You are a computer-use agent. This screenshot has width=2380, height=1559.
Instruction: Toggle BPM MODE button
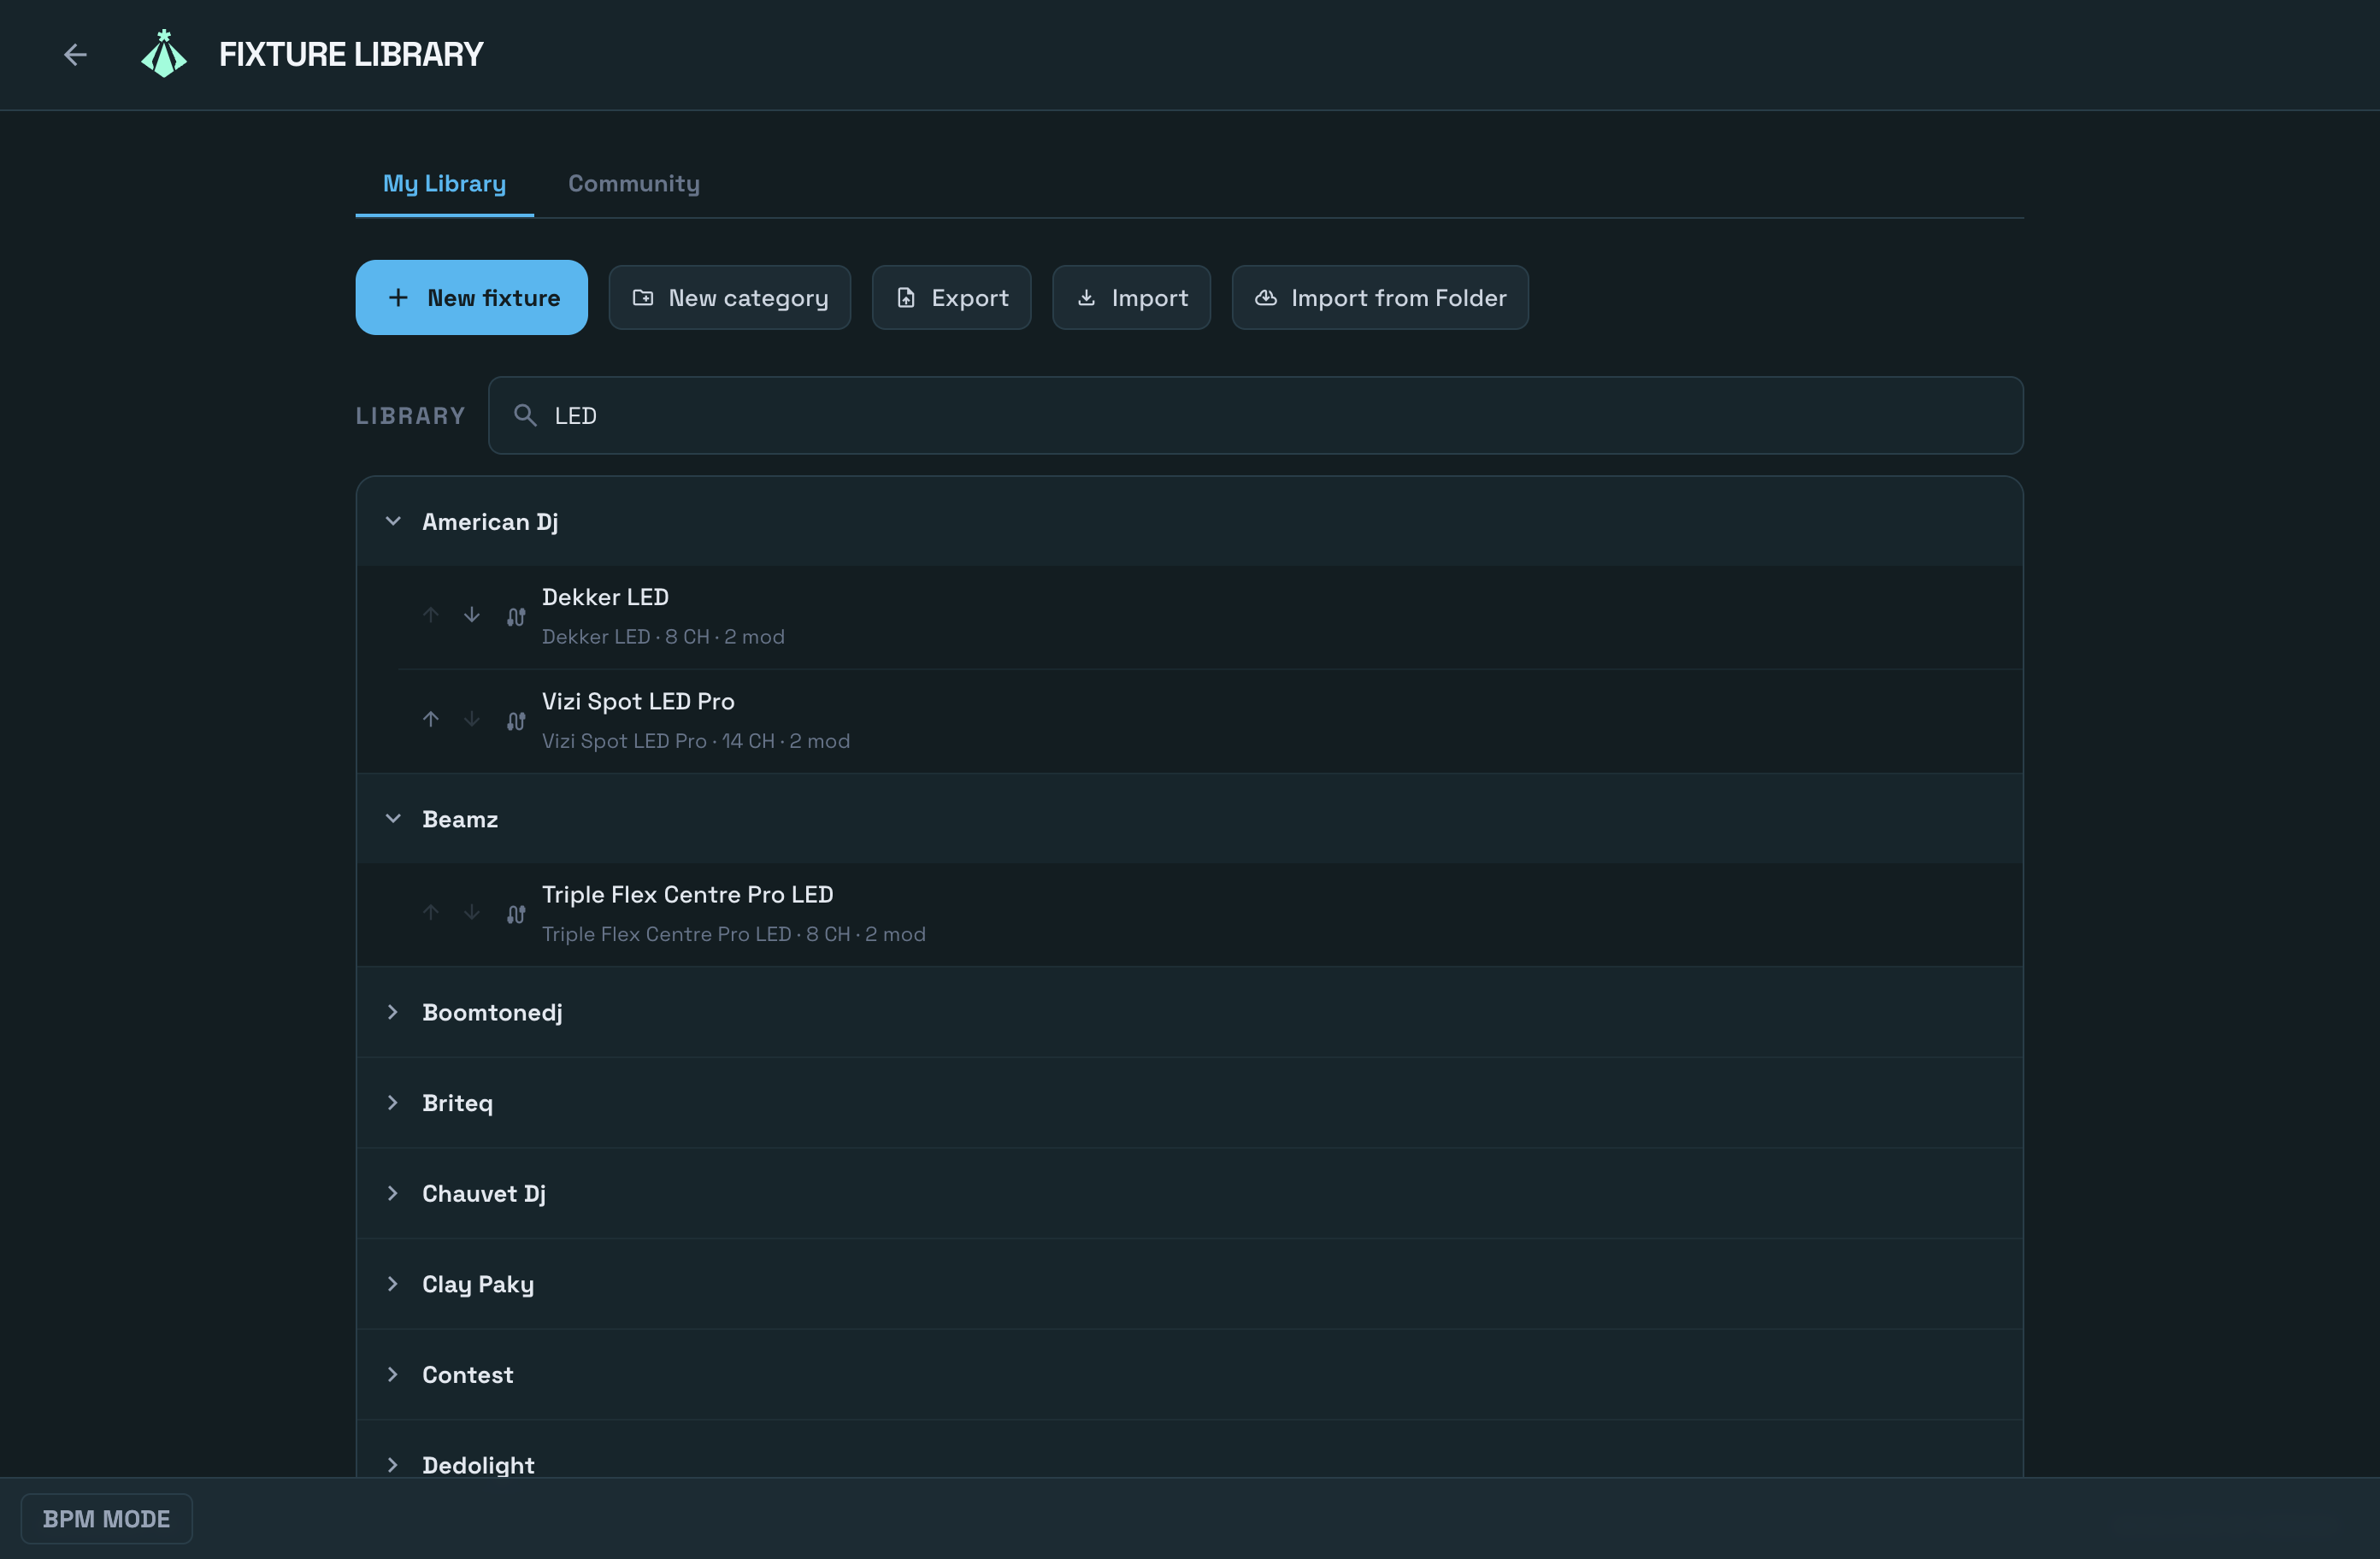coord(106,1518)
